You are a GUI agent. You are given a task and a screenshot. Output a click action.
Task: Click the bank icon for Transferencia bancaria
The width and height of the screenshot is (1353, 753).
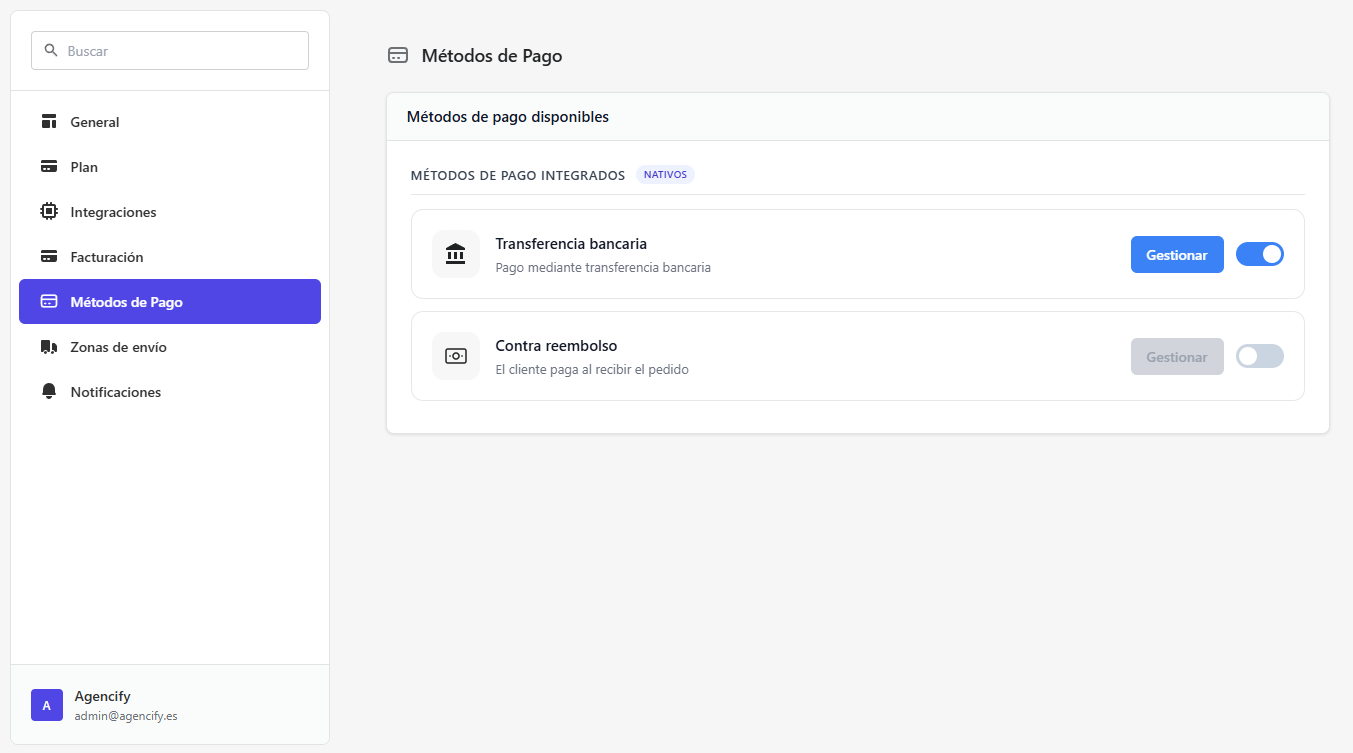[x=456, y=254]
